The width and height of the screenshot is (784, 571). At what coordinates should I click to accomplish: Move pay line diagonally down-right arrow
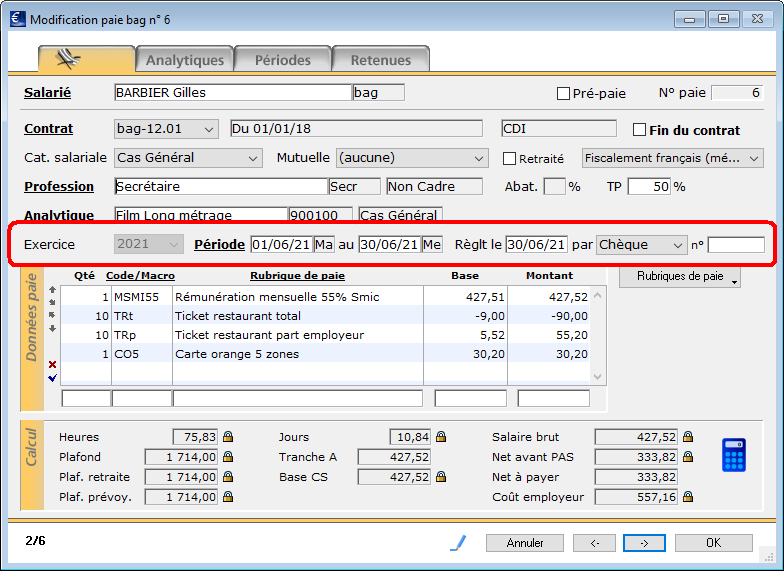click(52, 302)
